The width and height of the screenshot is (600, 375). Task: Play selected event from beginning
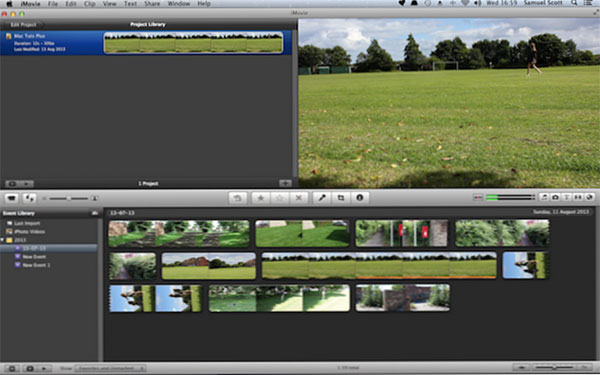pos(44,368)
